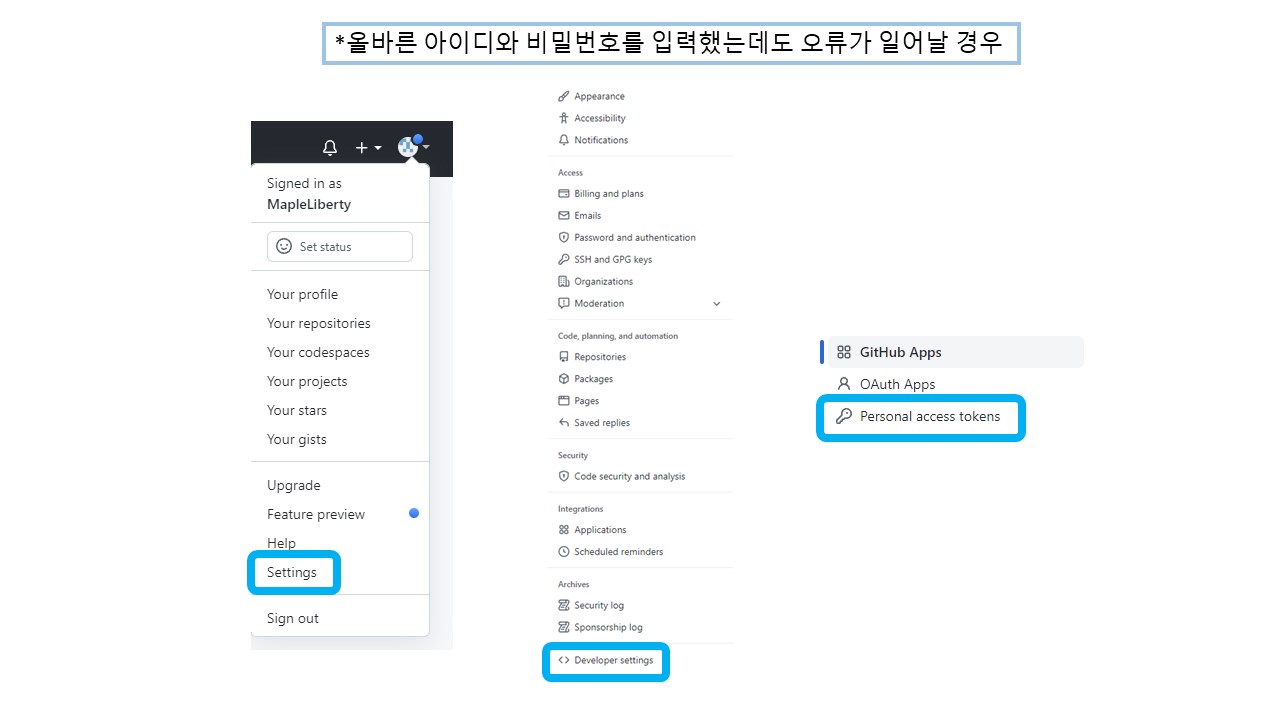Click the Personal access tokens key icon
This screenshot has height=720, width=1280.
click(844, 416)
